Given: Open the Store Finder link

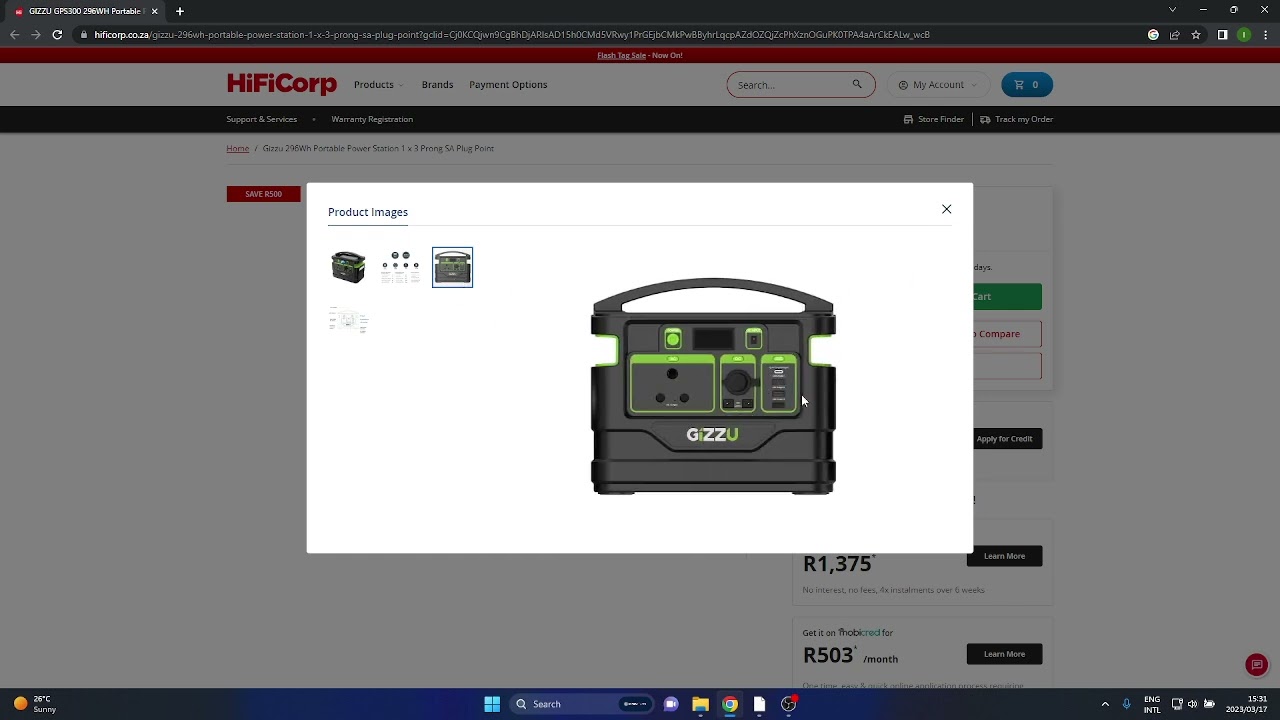Looking at the screenshot, I should [934, 119].
